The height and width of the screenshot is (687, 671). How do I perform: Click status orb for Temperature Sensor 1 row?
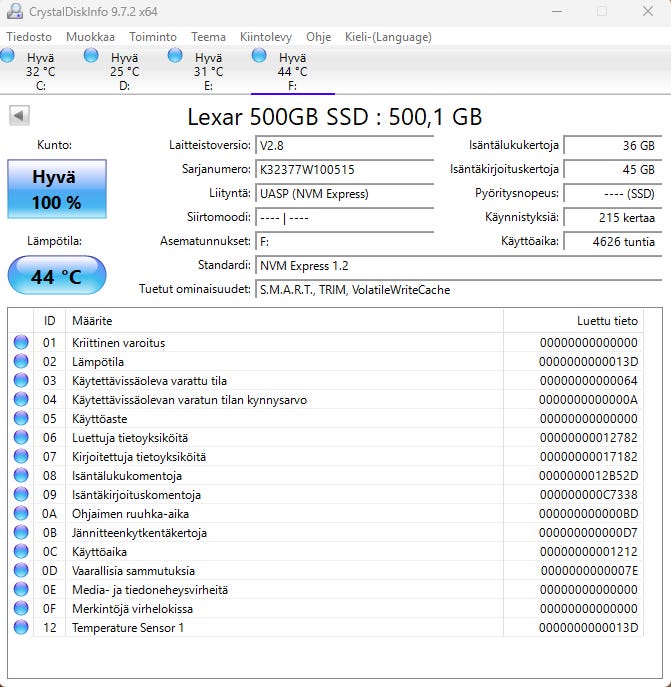21,628
